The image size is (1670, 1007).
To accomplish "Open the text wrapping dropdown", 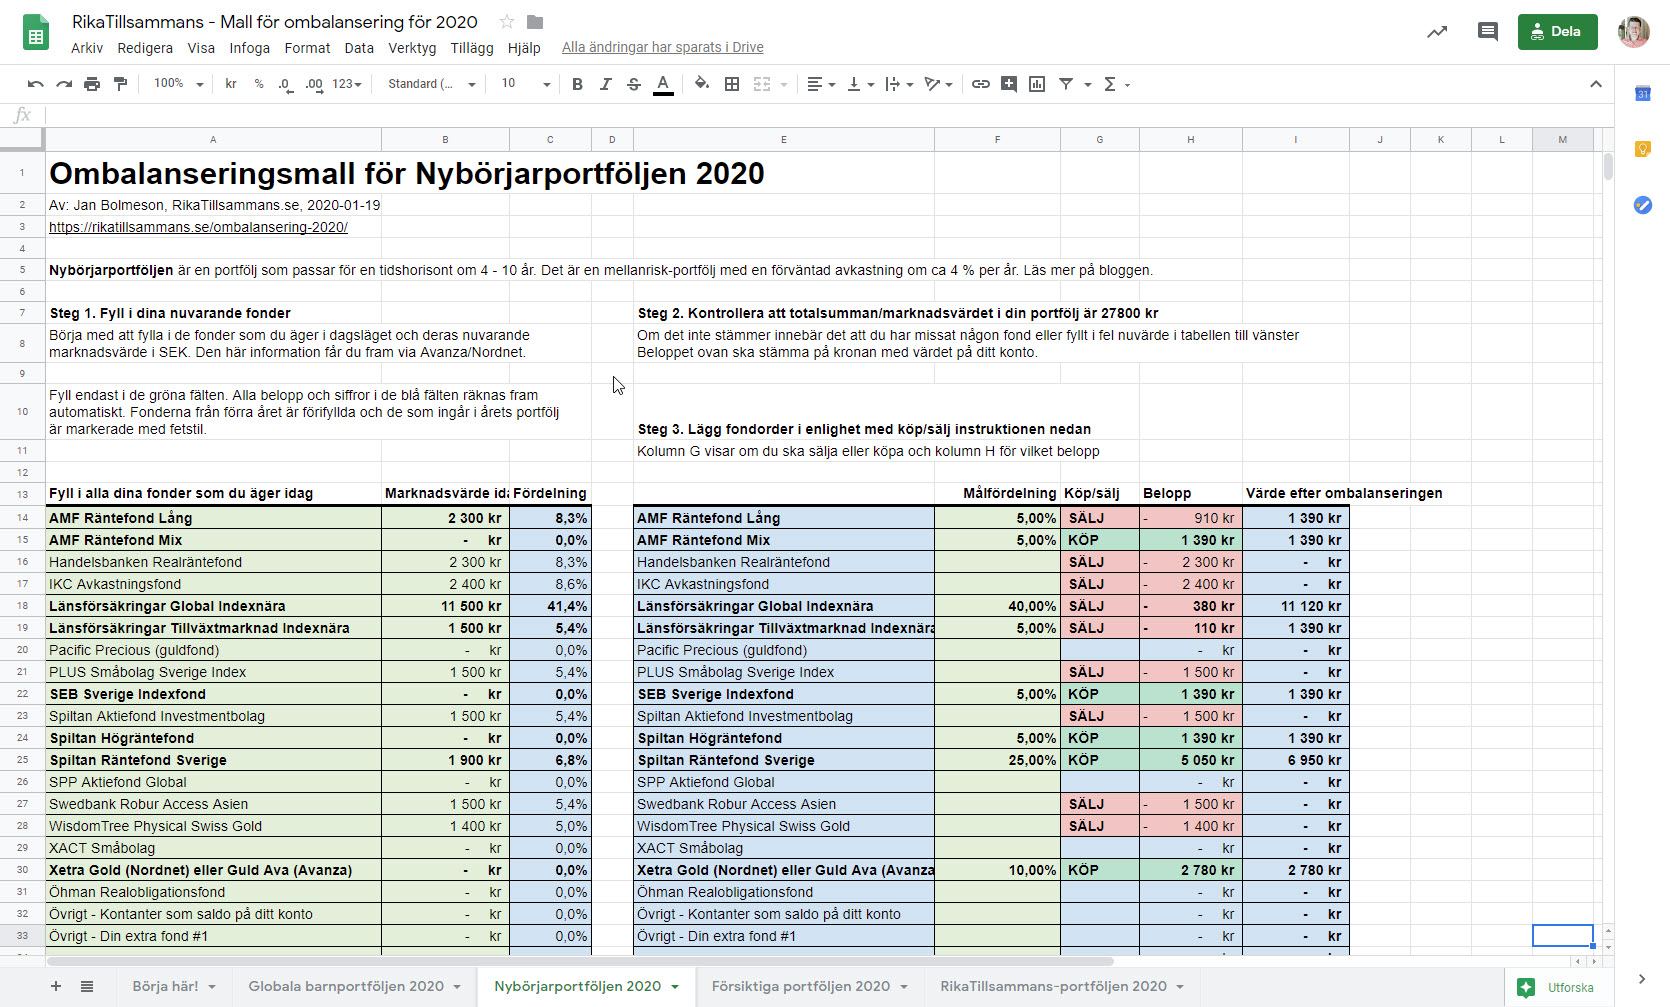I will [899, 84].
